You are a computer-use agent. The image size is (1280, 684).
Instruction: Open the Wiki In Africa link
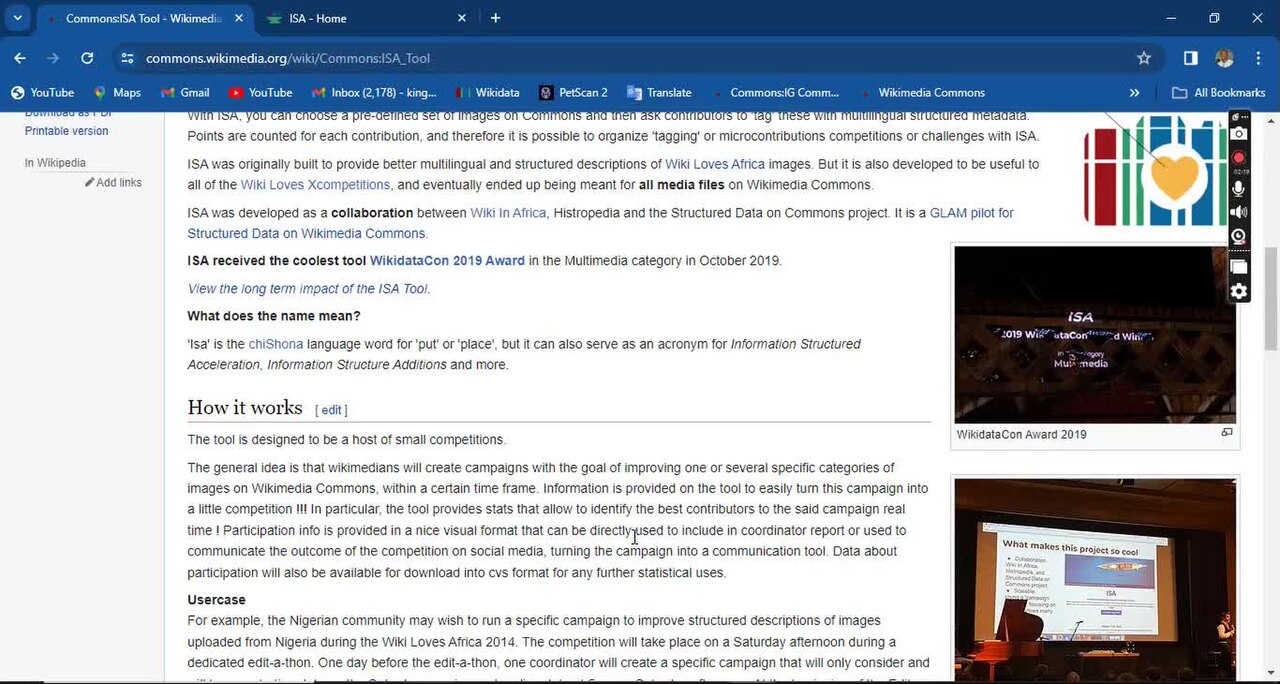tap(508, 213)
